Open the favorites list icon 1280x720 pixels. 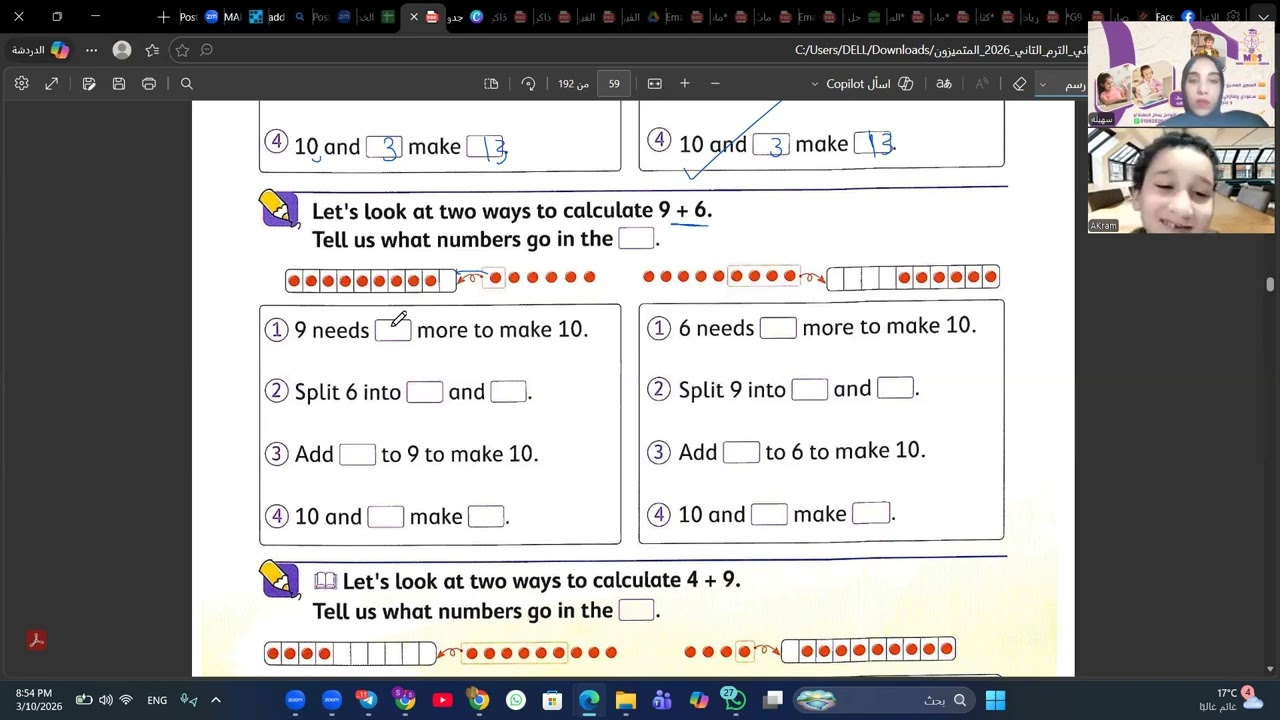pyautogui.click(x=152, y=50)
